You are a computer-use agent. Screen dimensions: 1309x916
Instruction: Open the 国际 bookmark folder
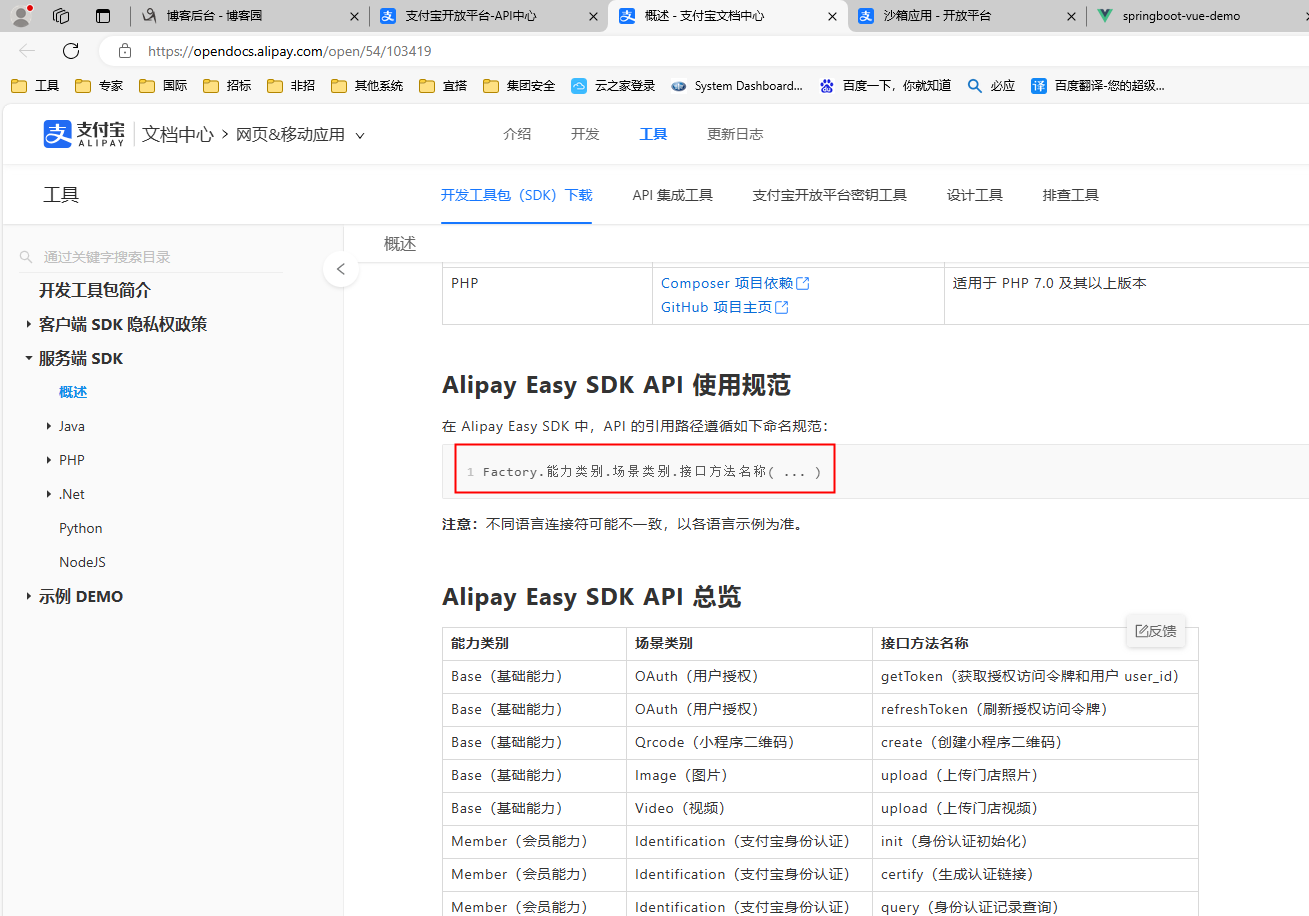[x=163, y=86]
